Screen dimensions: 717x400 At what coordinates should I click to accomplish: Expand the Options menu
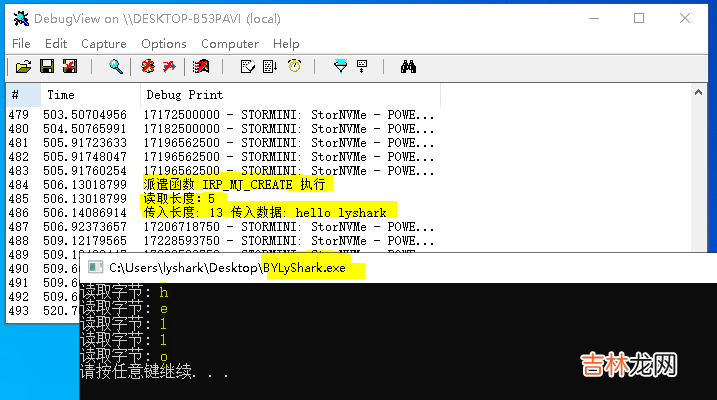click(163, 43)
